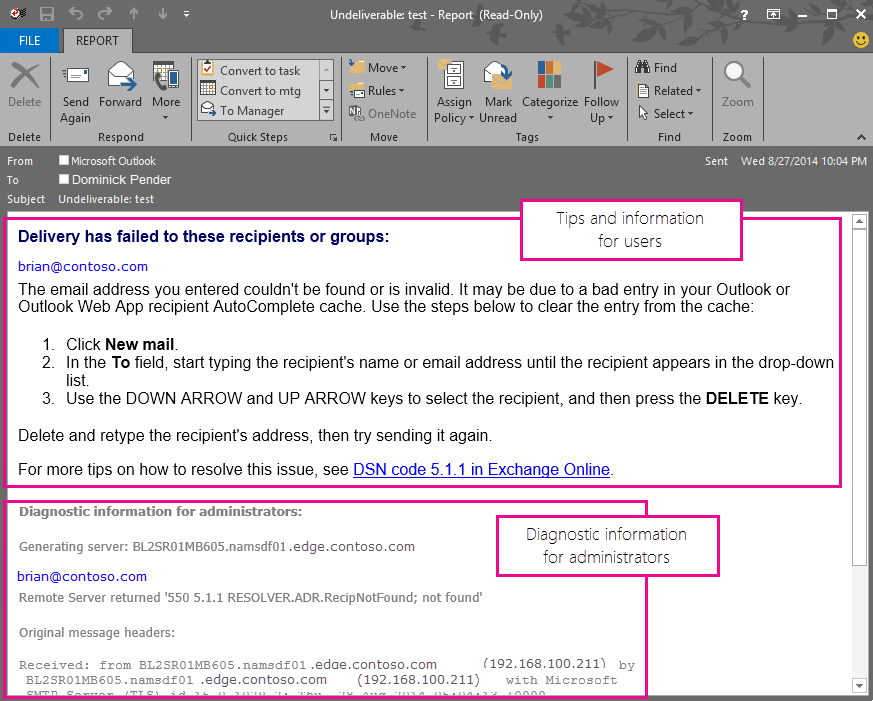Viewport: 873px width, 701px height.
Task: Click the OneNote icon
Action: click(x=356, y=113)
